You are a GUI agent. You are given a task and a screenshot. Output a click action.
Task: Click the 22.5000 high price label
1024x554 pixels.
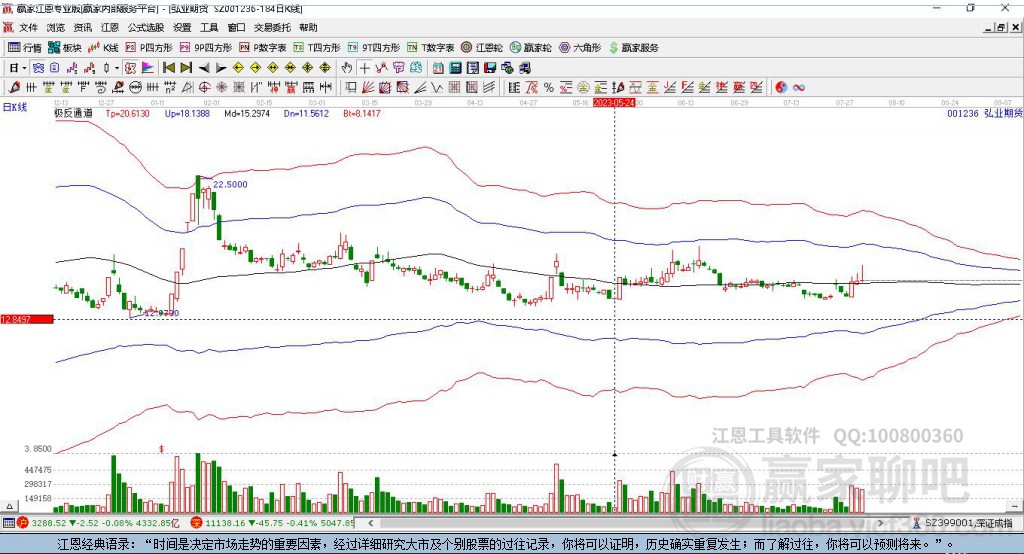pos(231,185)
